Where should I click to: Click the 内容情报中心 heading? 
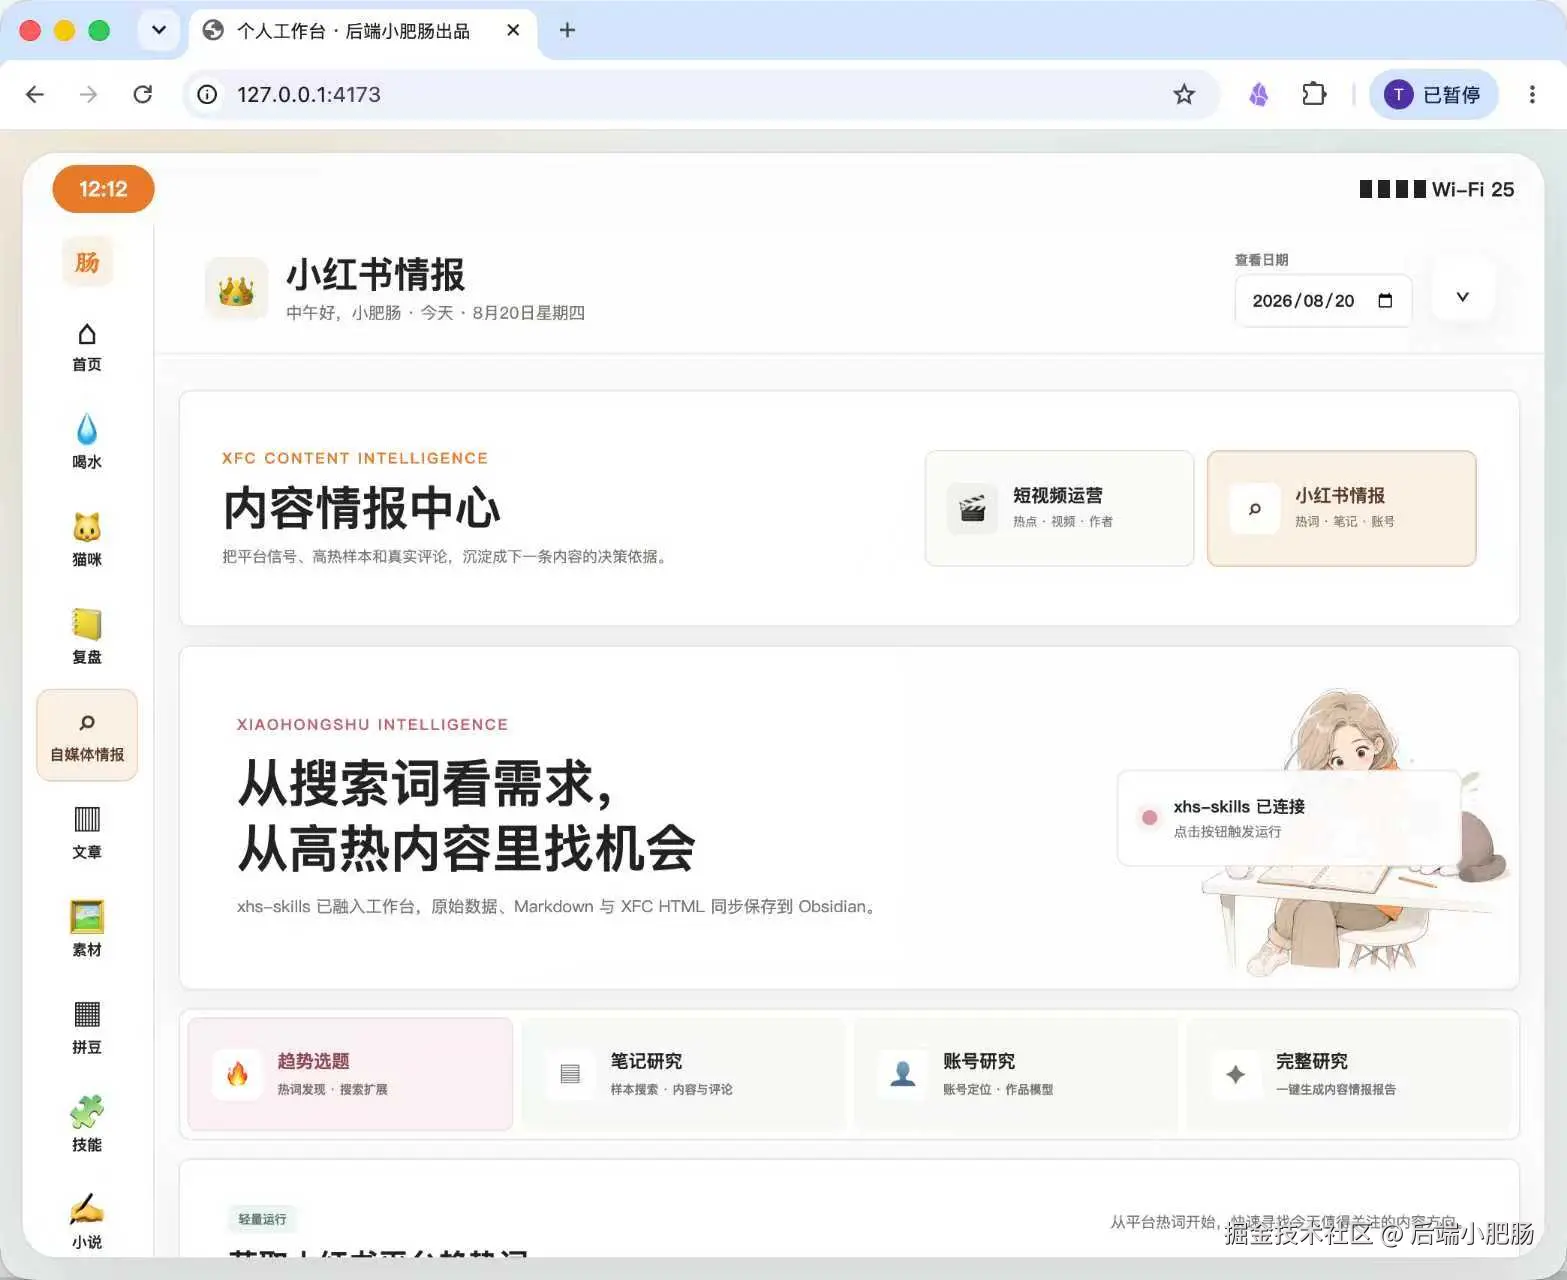[361, 508]
